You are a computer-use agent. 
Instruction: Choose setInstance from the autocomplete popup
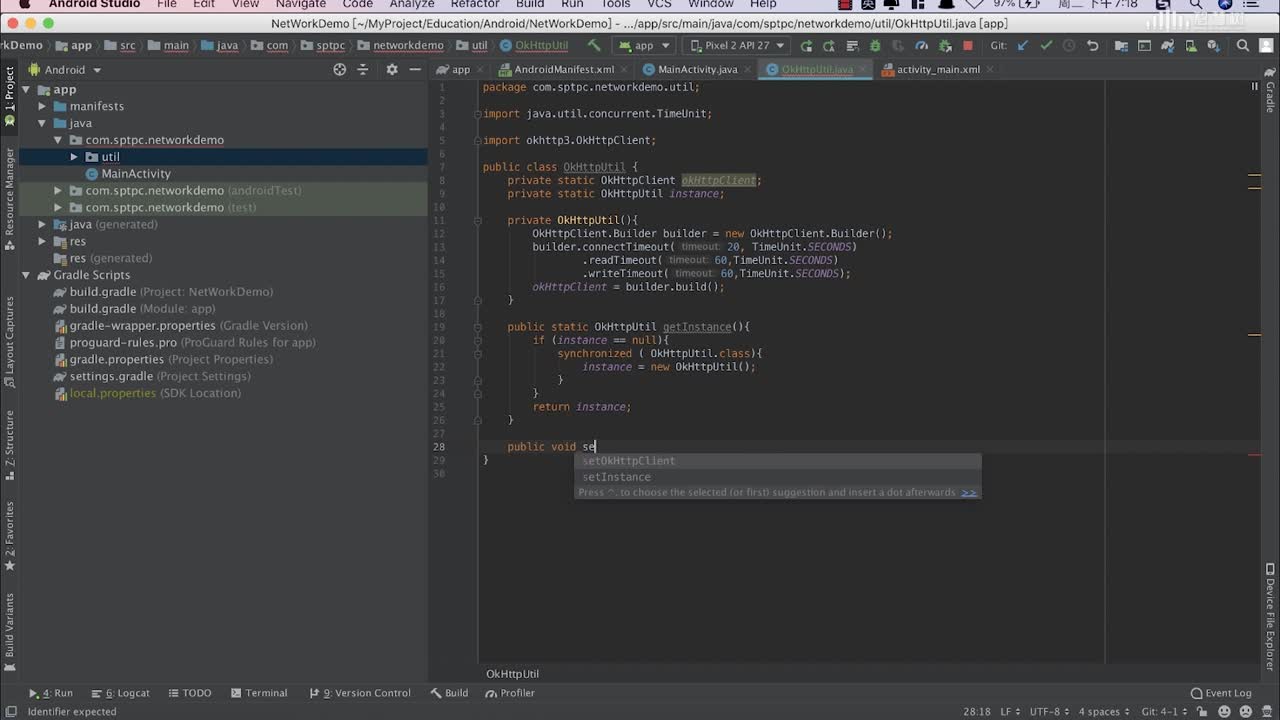click(778, 477)
